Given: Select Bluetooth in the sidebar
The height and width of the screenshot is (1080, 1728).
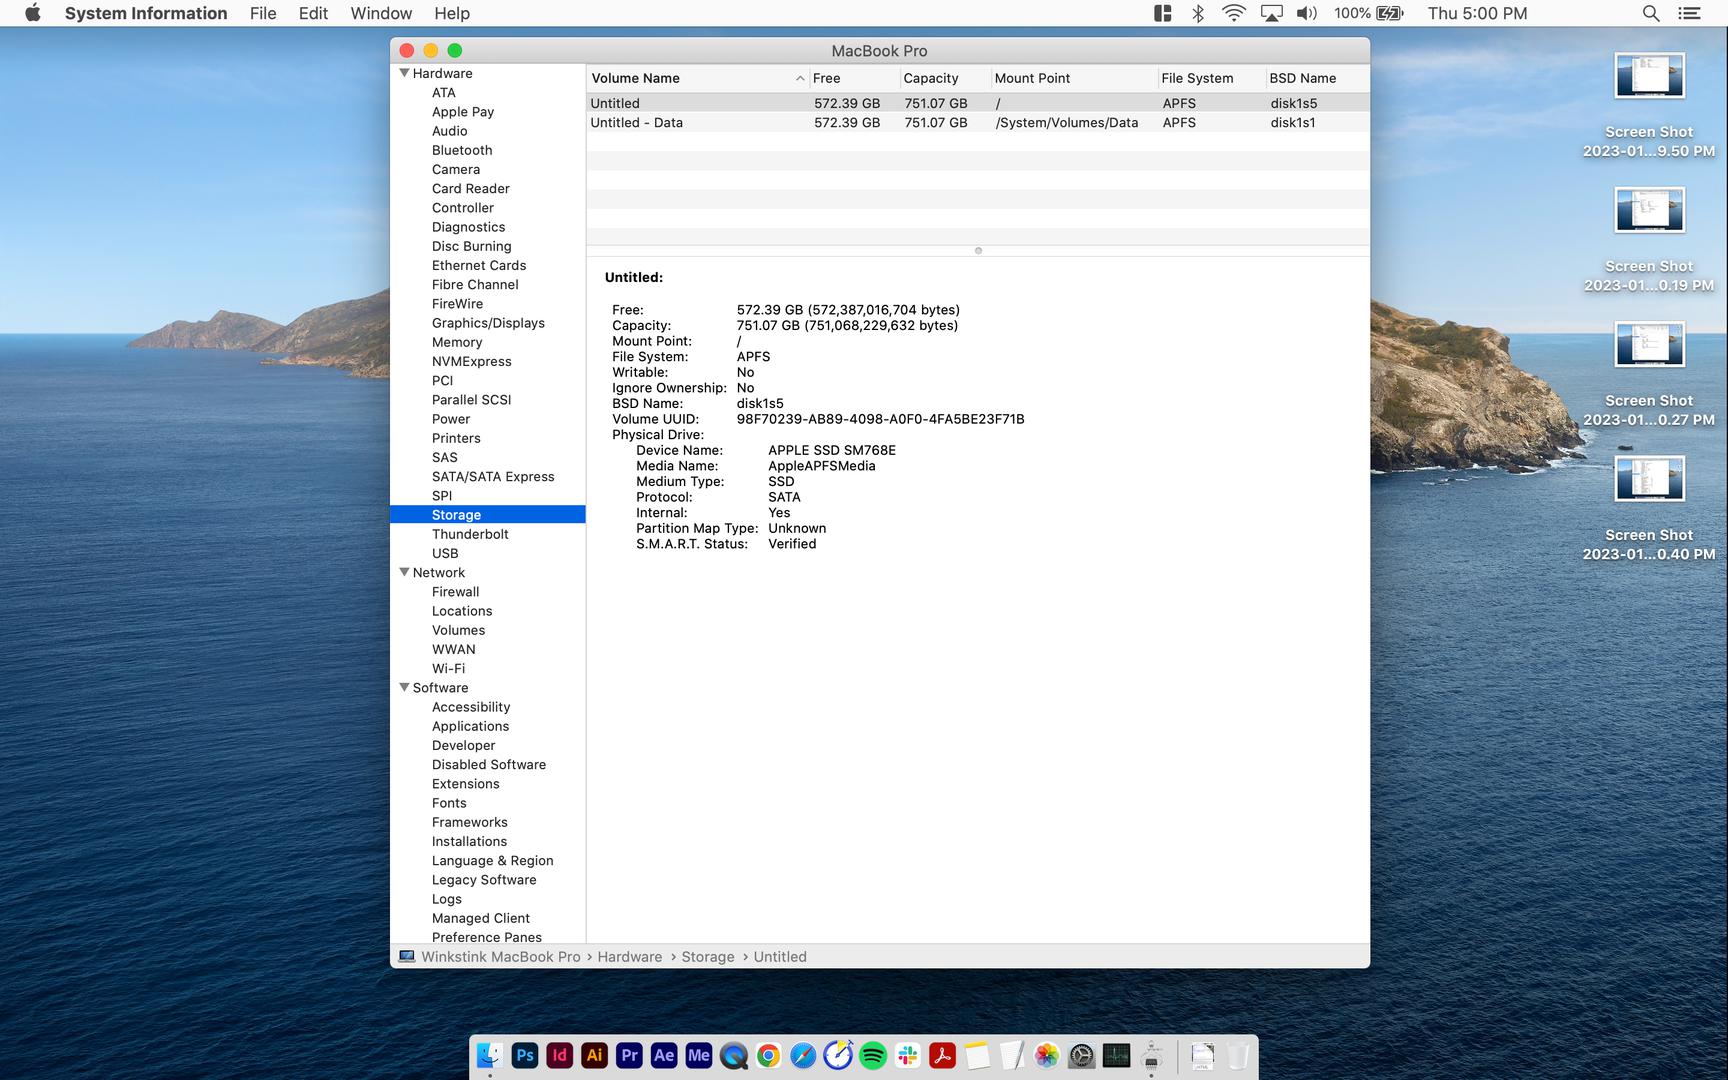Looking at the screenshot, I should pyautogui.click(x=462, y=150).
